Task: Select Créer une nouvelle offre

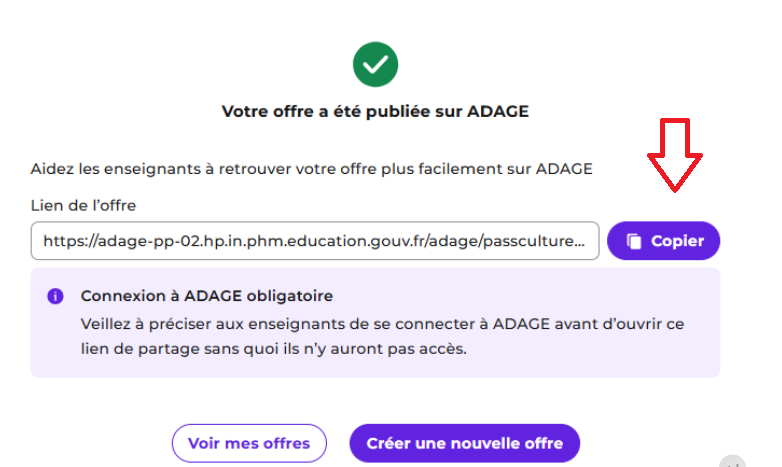Action: point(464,443)
